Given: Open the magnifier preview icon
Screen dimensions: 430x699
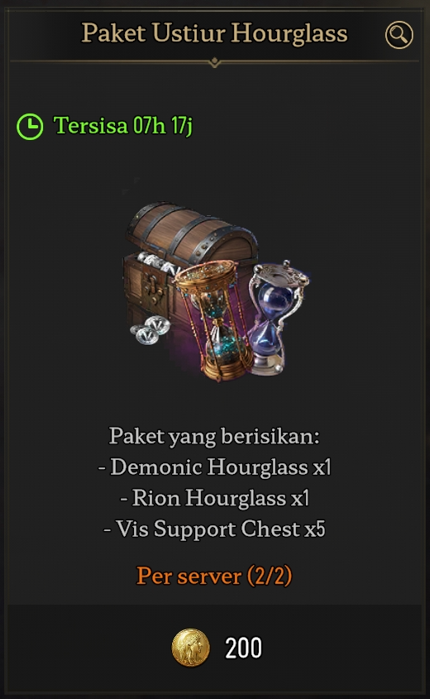Looking at the screenshot, I should click(399, 35).
